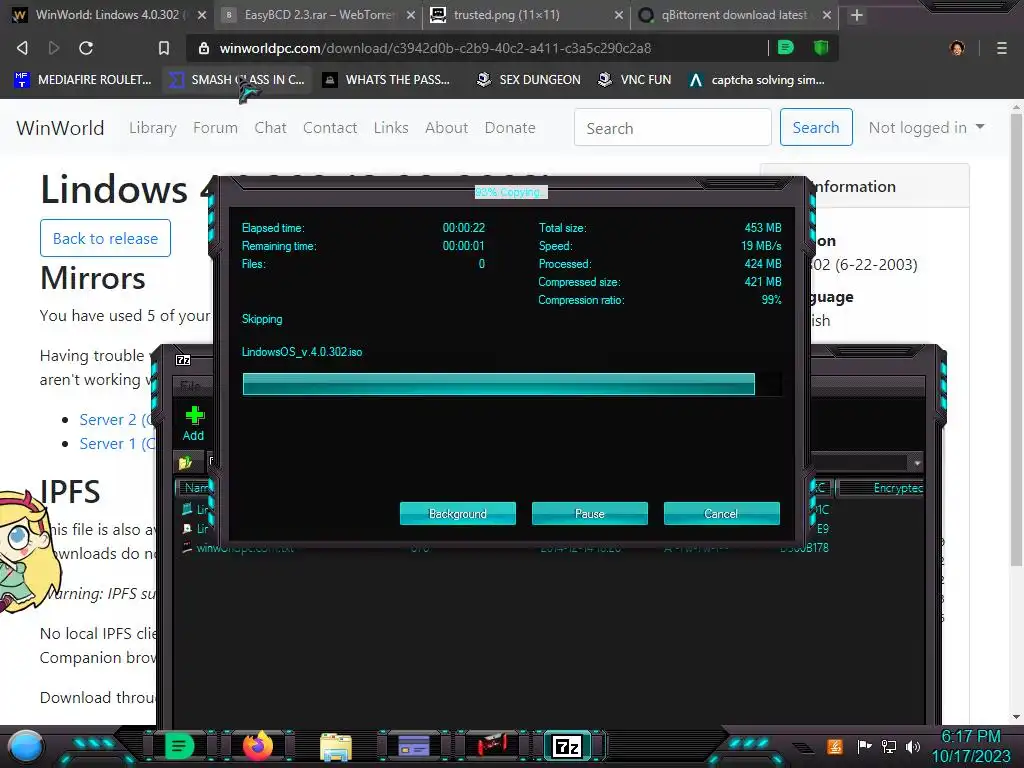This screenshot has width=1024, height=768.
Task: Click the up-folder icon in the 7-Zip window
Action: [x=185, y=462]
